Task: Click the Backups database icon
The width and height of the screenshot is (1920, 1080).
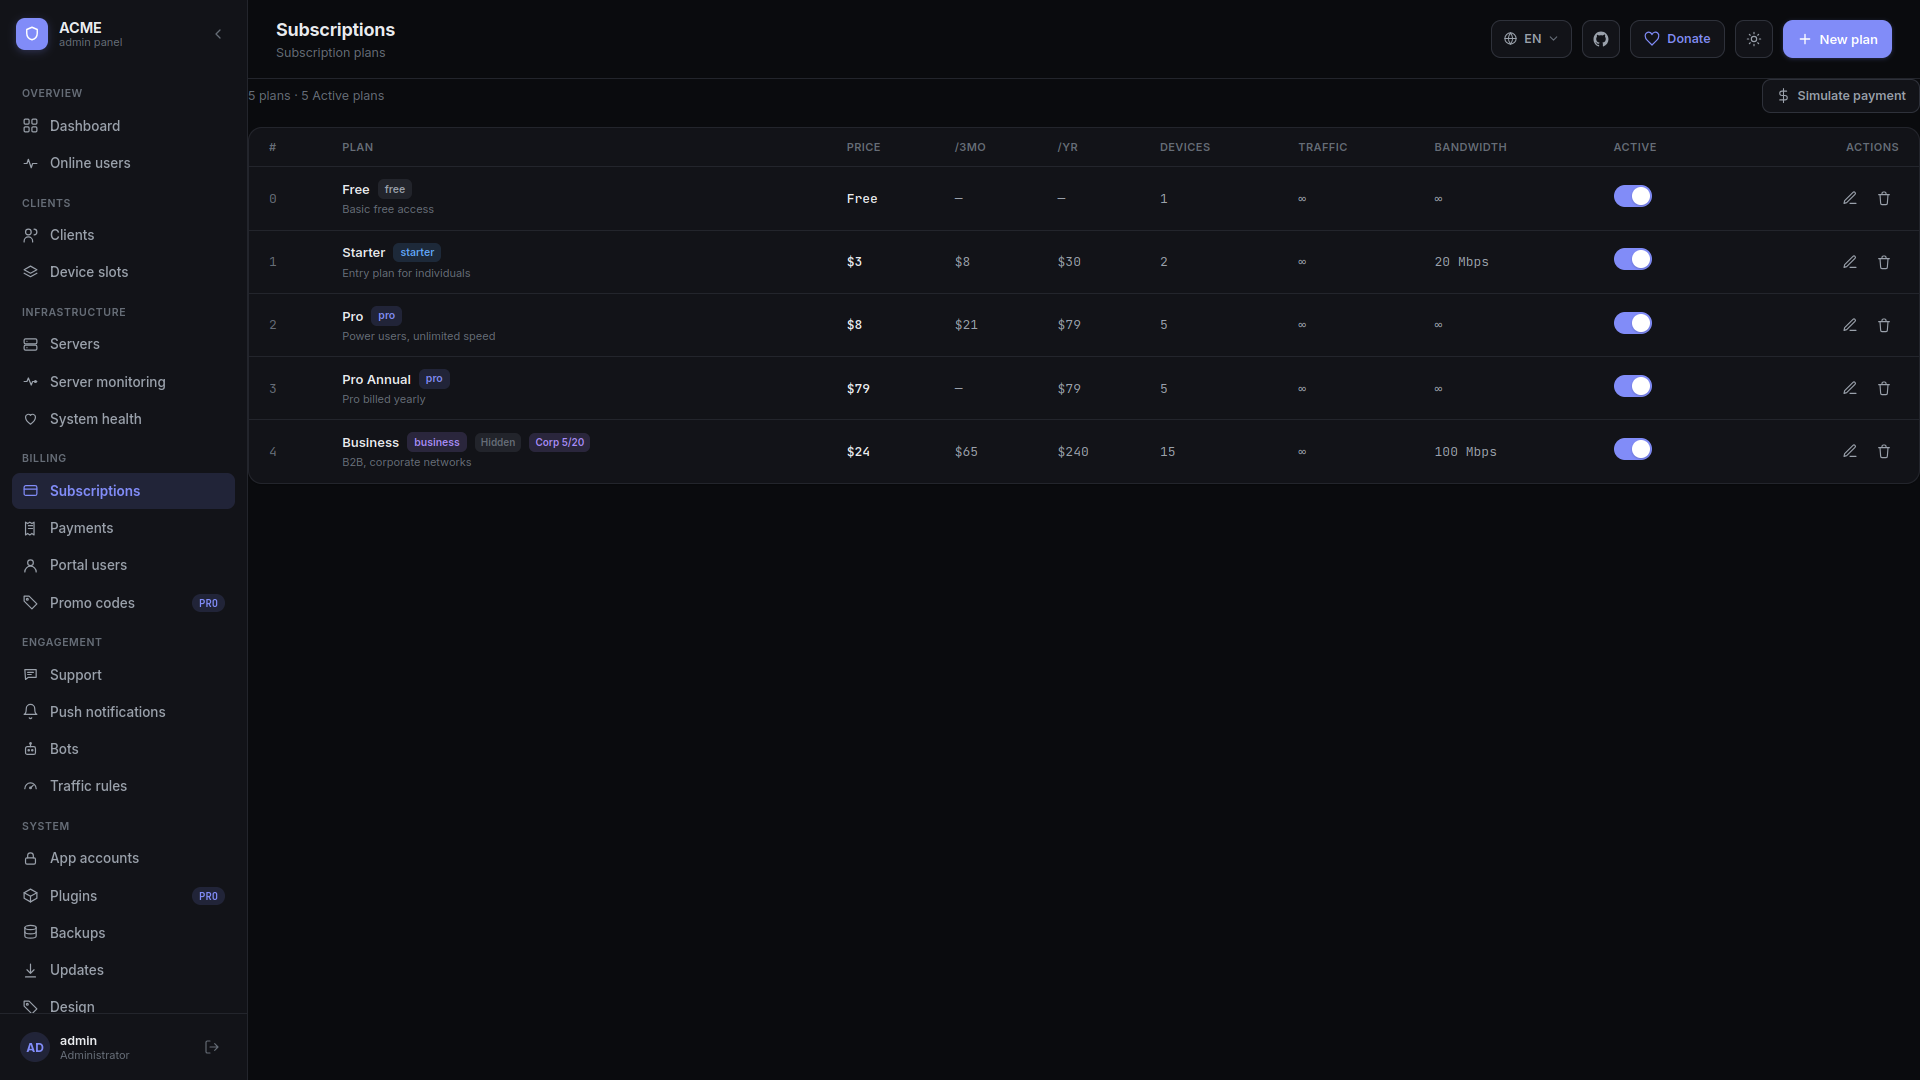Action: point(31,933)
